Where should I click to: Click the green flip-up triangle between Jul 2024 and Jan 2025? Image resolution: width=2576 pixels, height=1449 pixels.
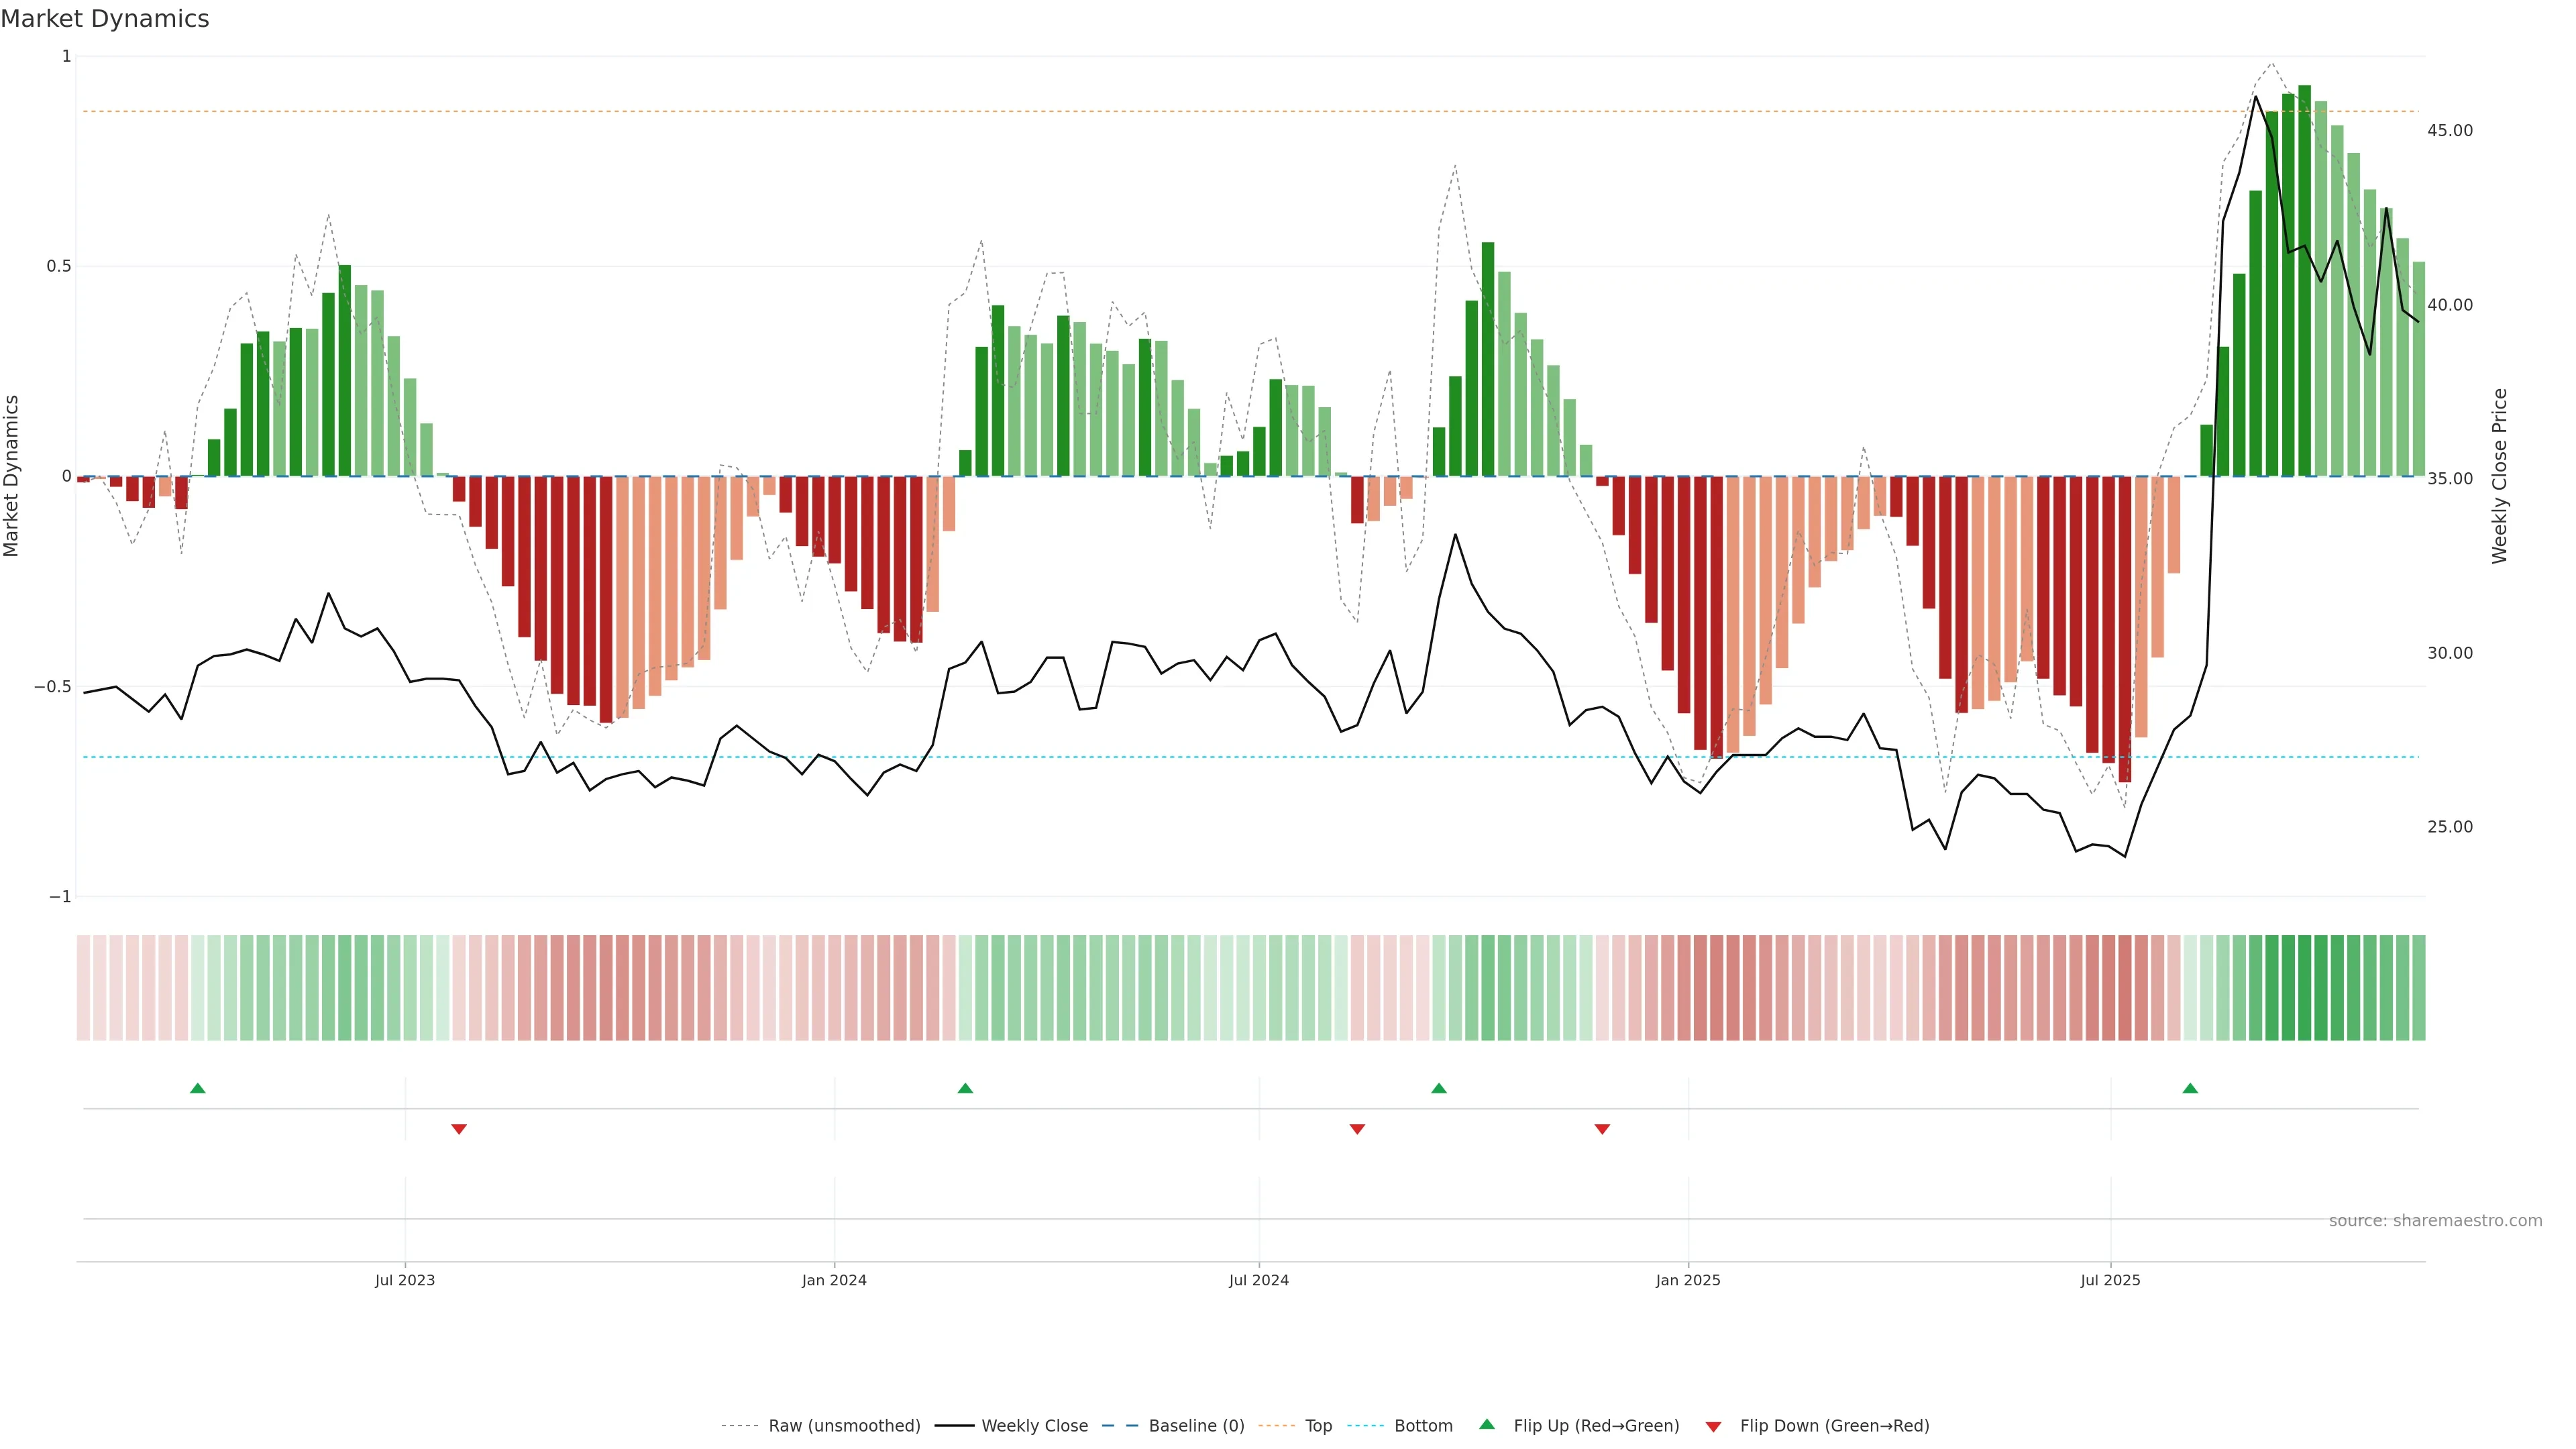click(1439, 1088)
